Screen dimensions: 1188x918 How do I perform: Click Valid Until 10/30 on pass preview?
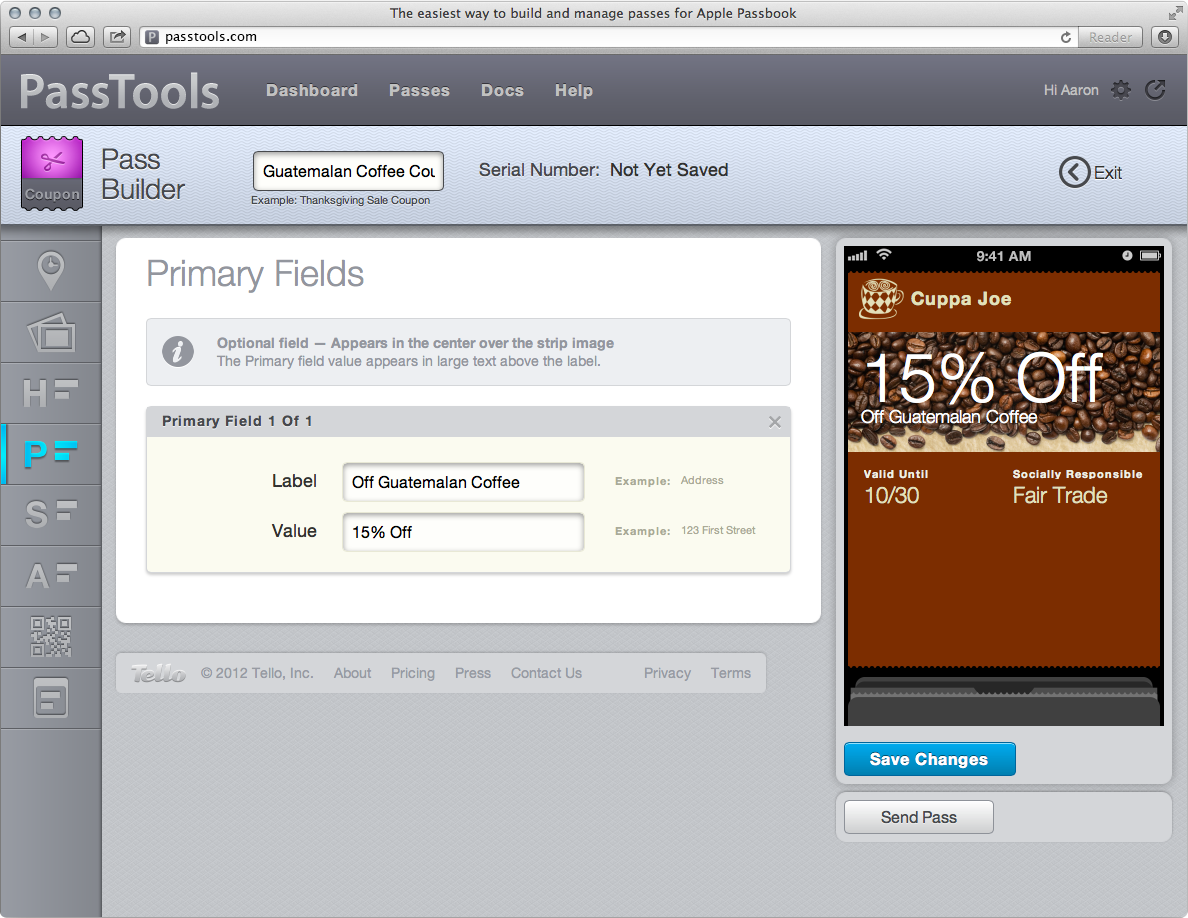[x=896, y=487]
